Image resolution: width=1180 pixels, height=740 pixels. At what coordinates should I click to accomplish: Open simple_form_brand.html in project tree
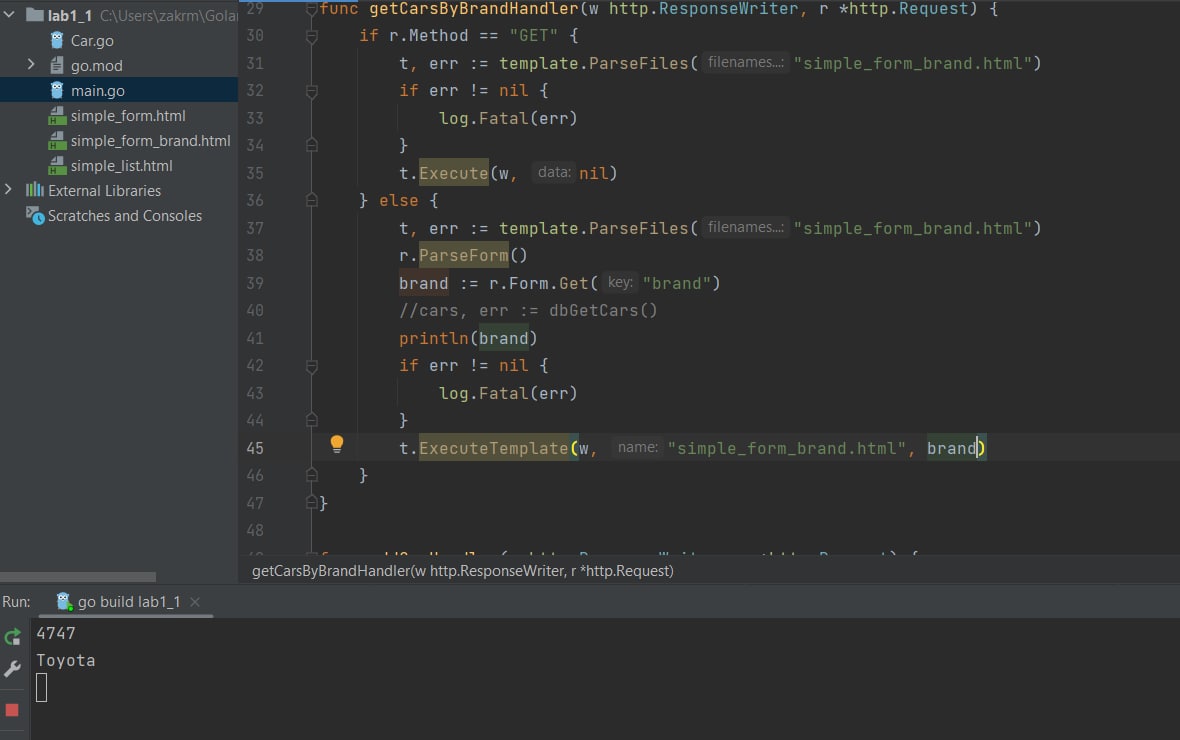pyautogui.click(x=151, y=141)
